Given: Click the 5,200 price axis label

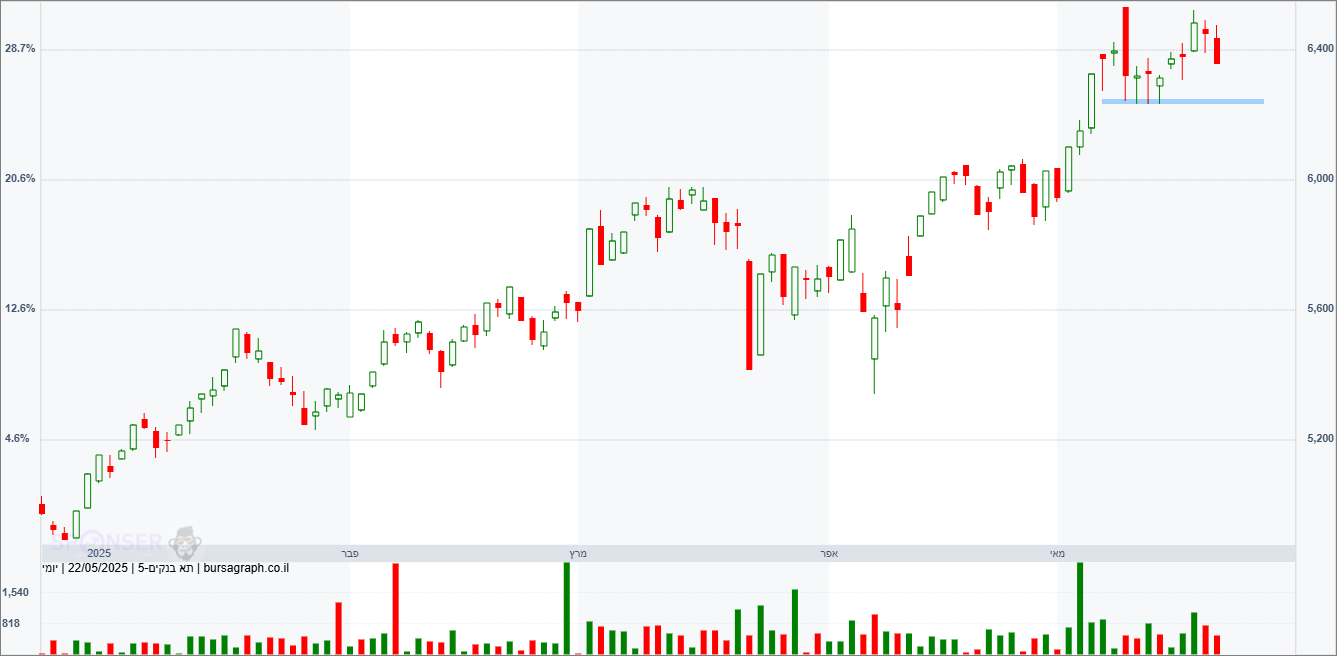Looking at the screenshot, I should (1320, 439).
